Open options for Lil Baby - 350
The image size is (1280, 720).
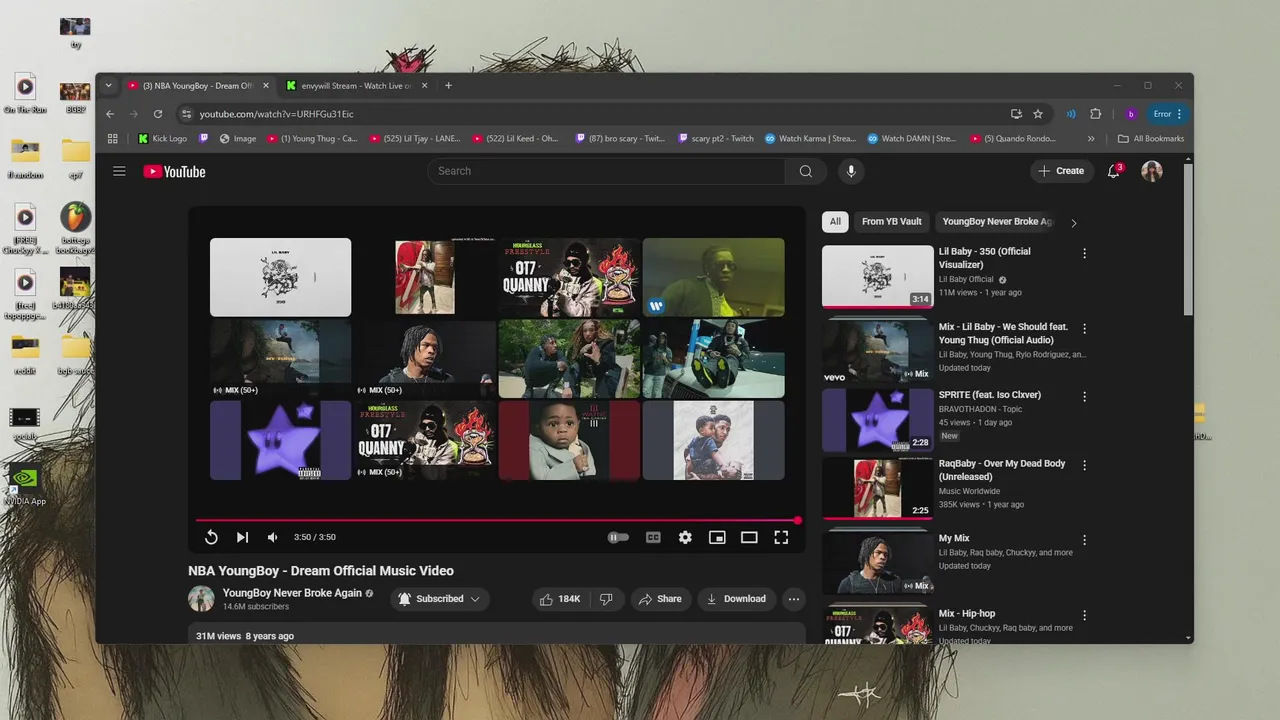[x=1084, y=254]
